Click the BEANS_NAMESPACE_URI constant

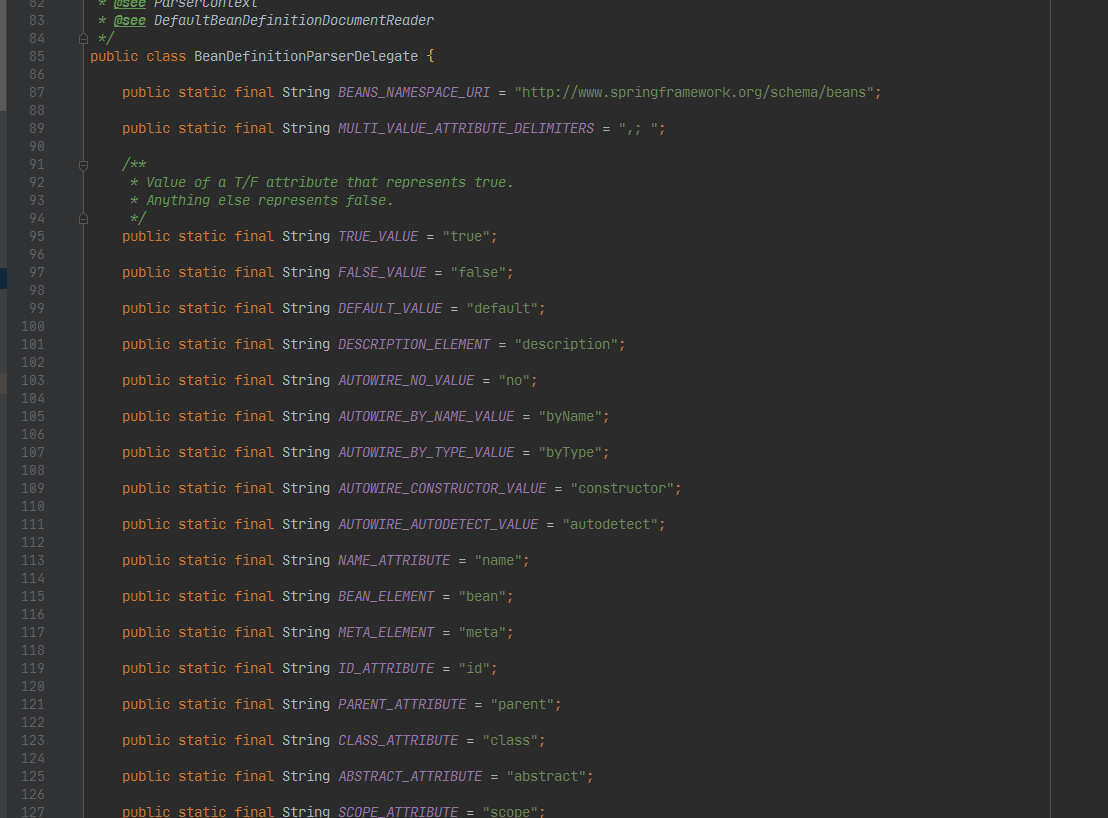point(414,93)
